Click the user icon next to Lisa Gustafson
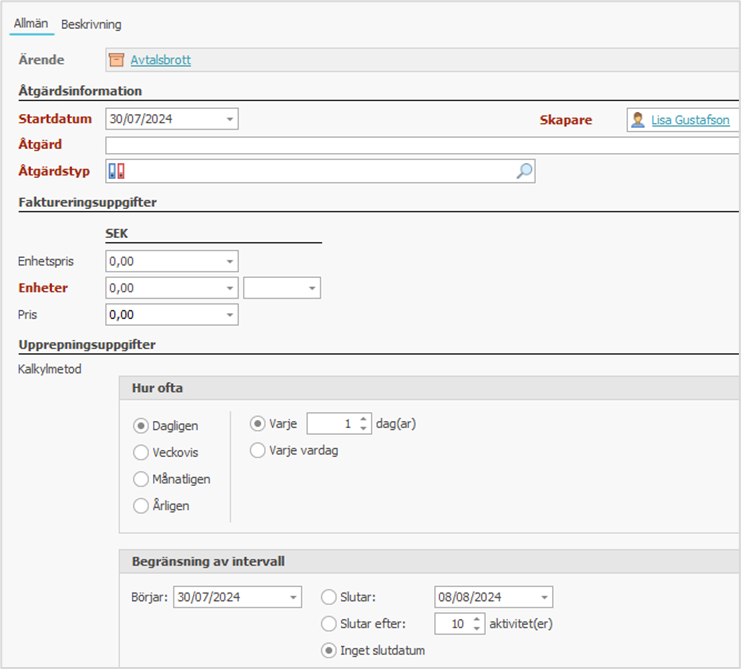This screenshot has width=741, height=669. [x=637, y=120]
